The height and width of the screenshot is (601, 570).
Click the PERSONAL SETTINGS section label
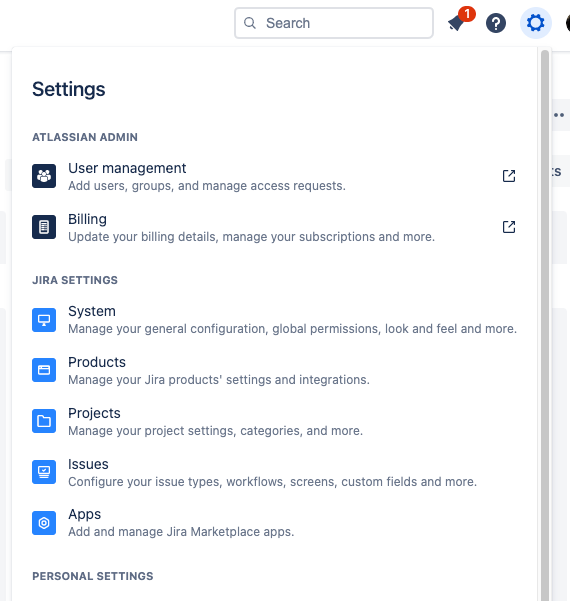93,576
